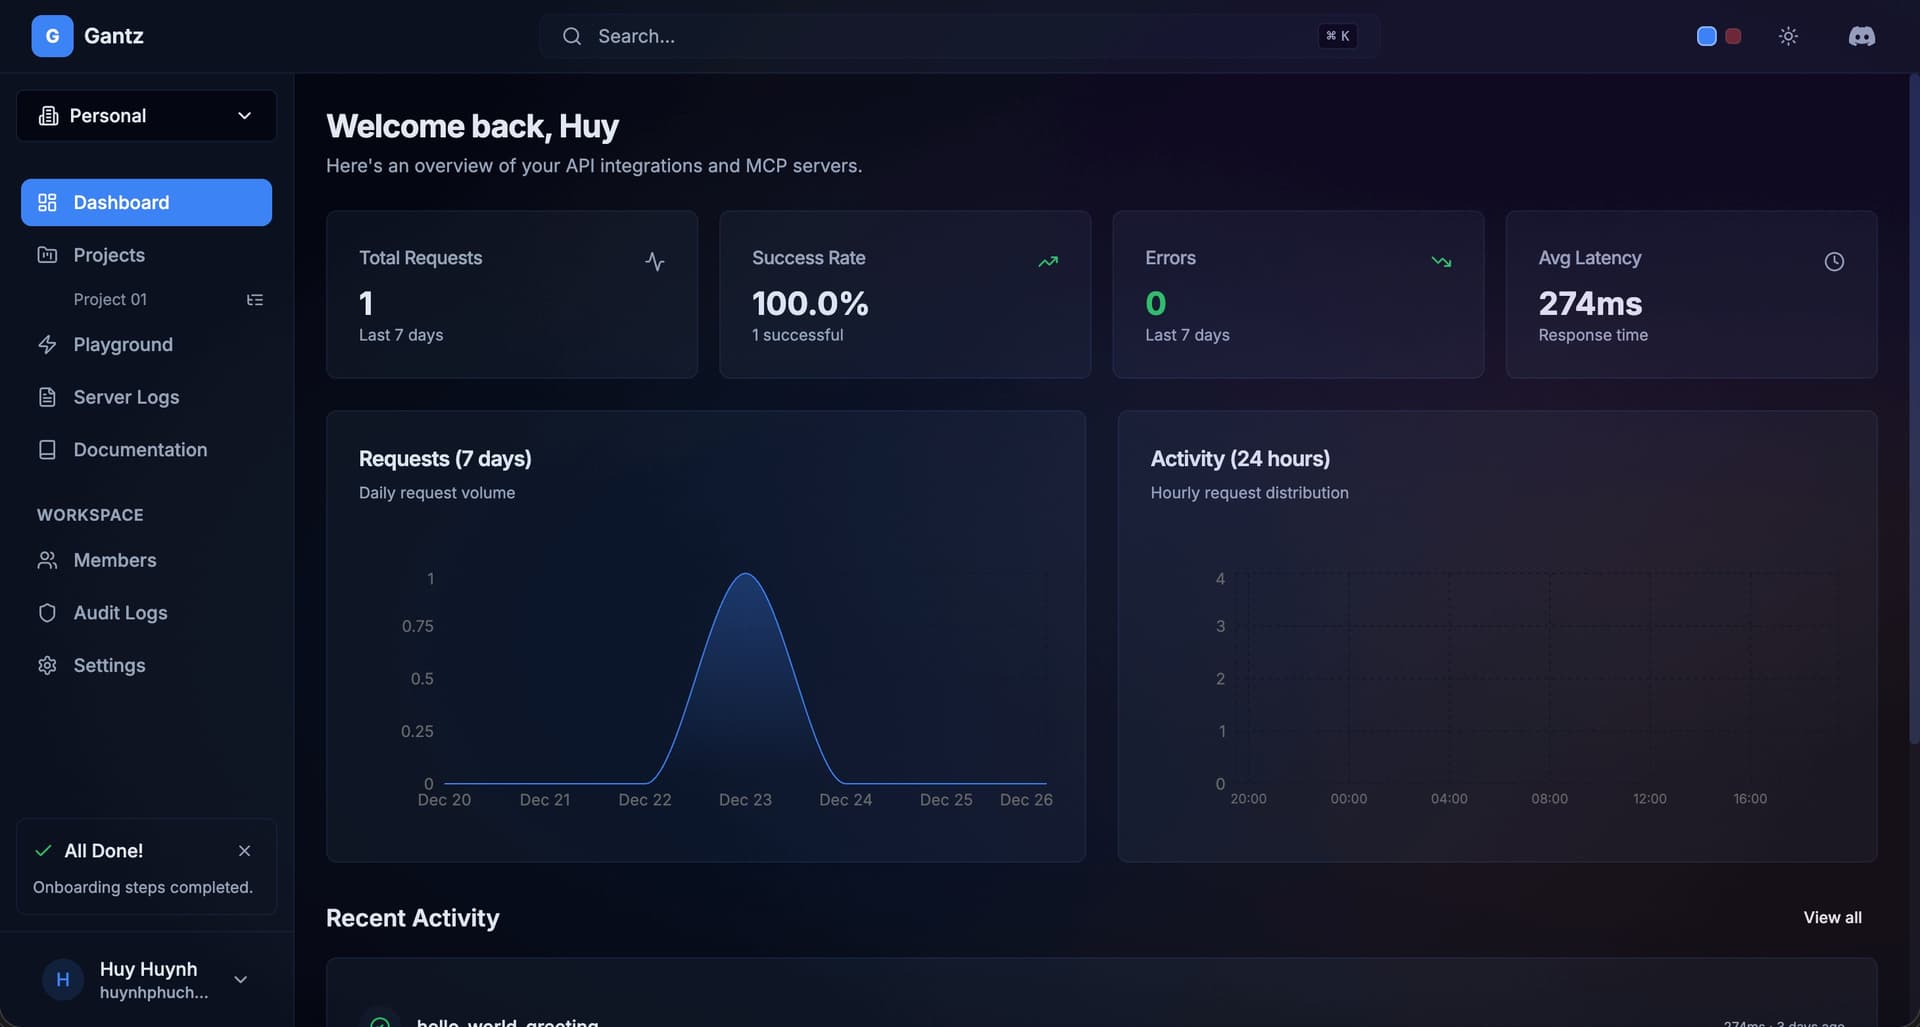This screenshot has height=1027, width=1920.
Task: Expand the Personal workspace dropdown
Action: [244, 115]
